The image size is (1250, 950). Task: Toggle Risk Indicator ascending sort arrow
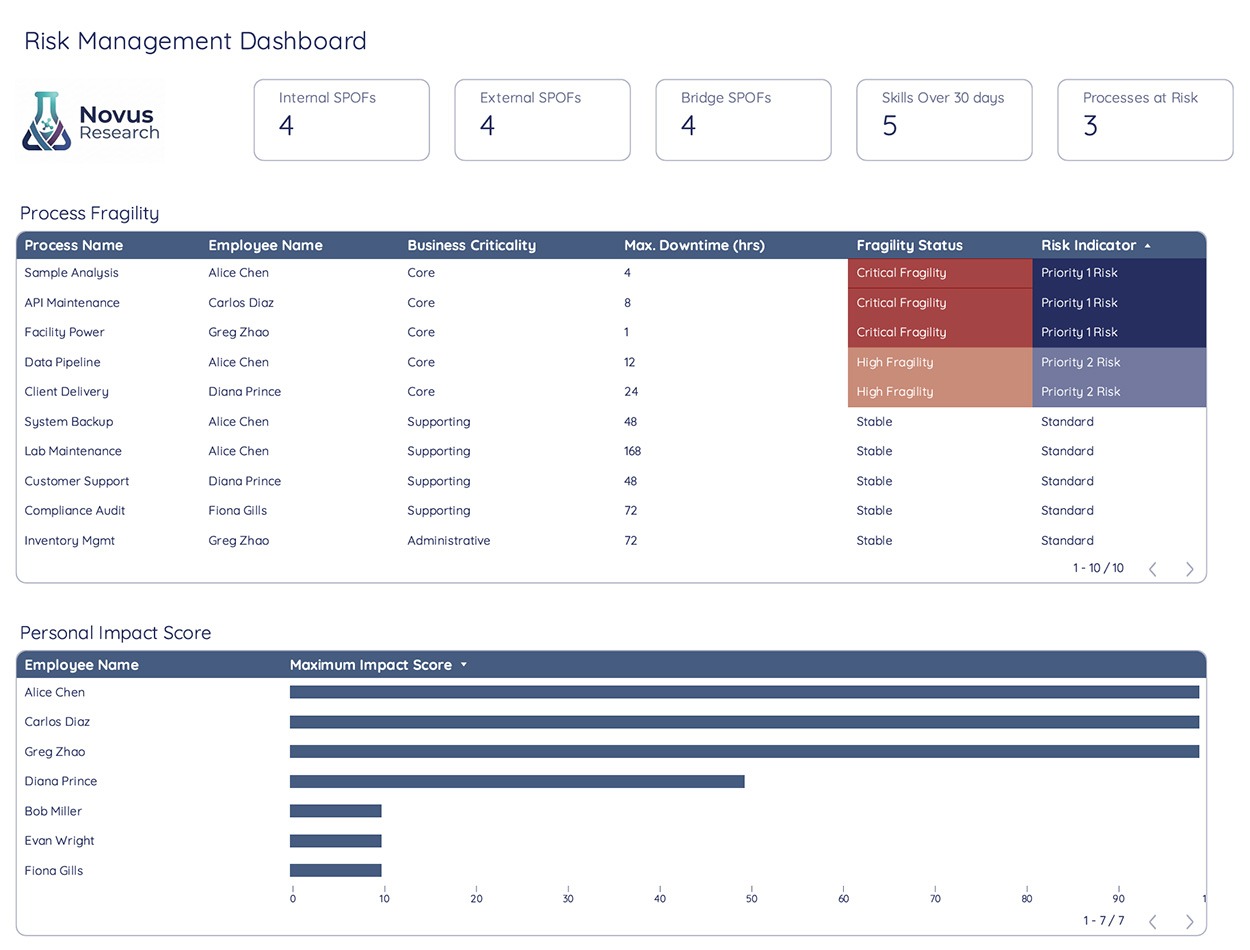point(1147,245)
